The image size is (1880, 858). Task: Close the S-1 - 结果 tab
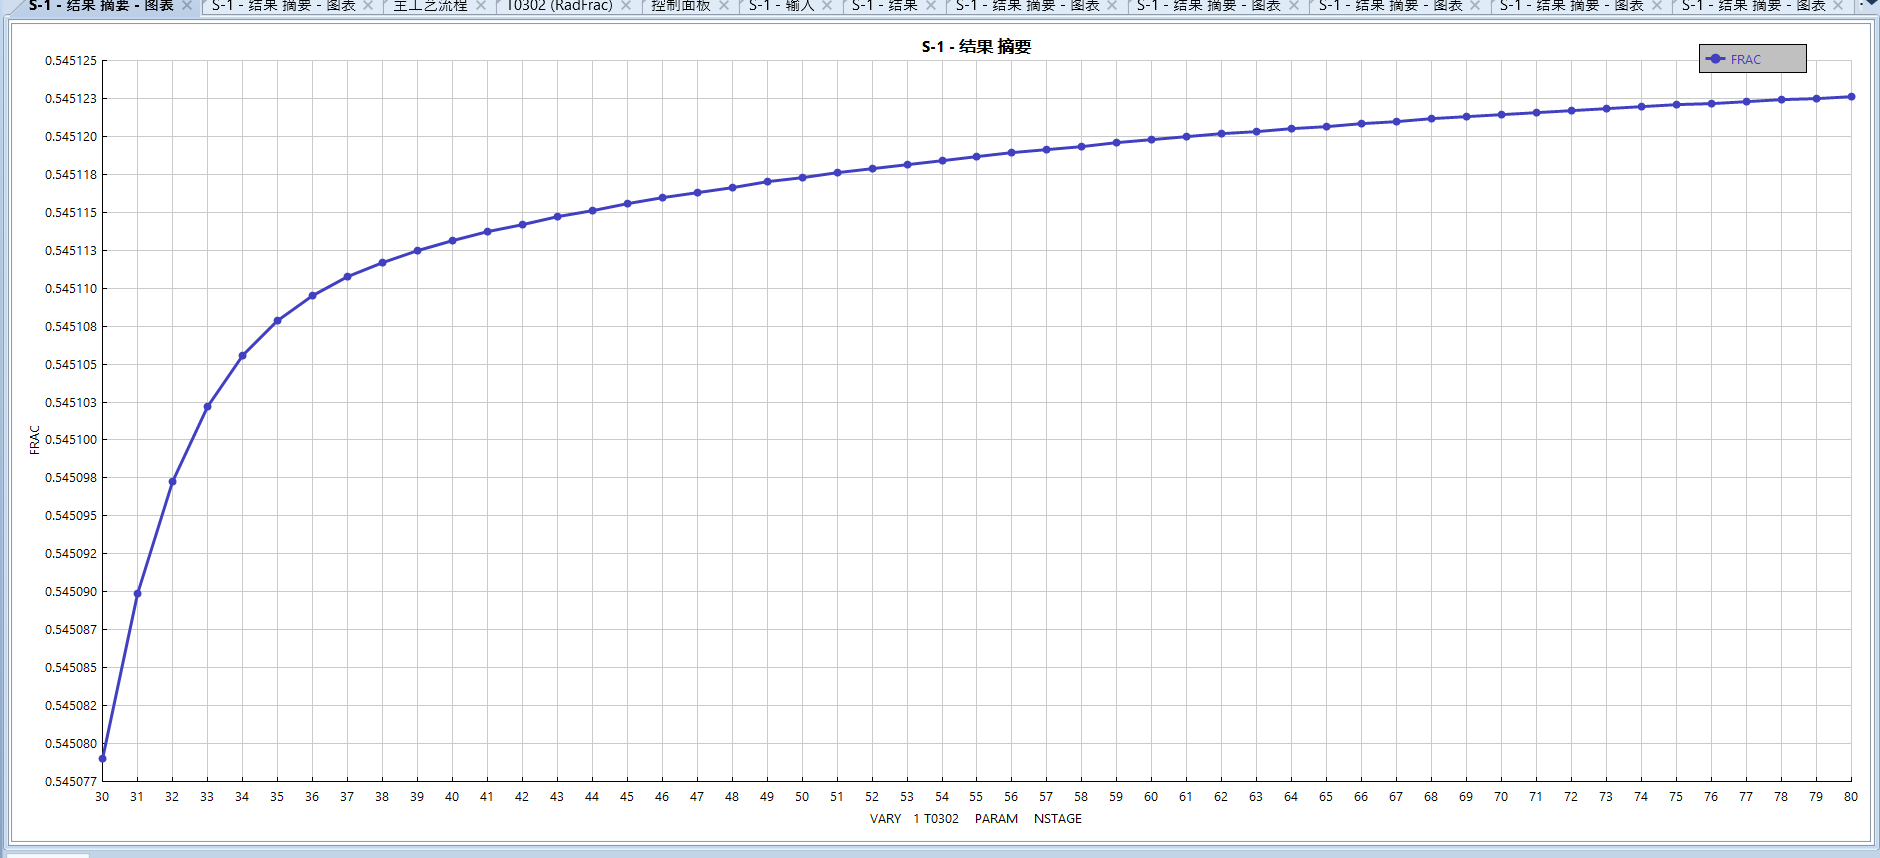tap(931, 5)
